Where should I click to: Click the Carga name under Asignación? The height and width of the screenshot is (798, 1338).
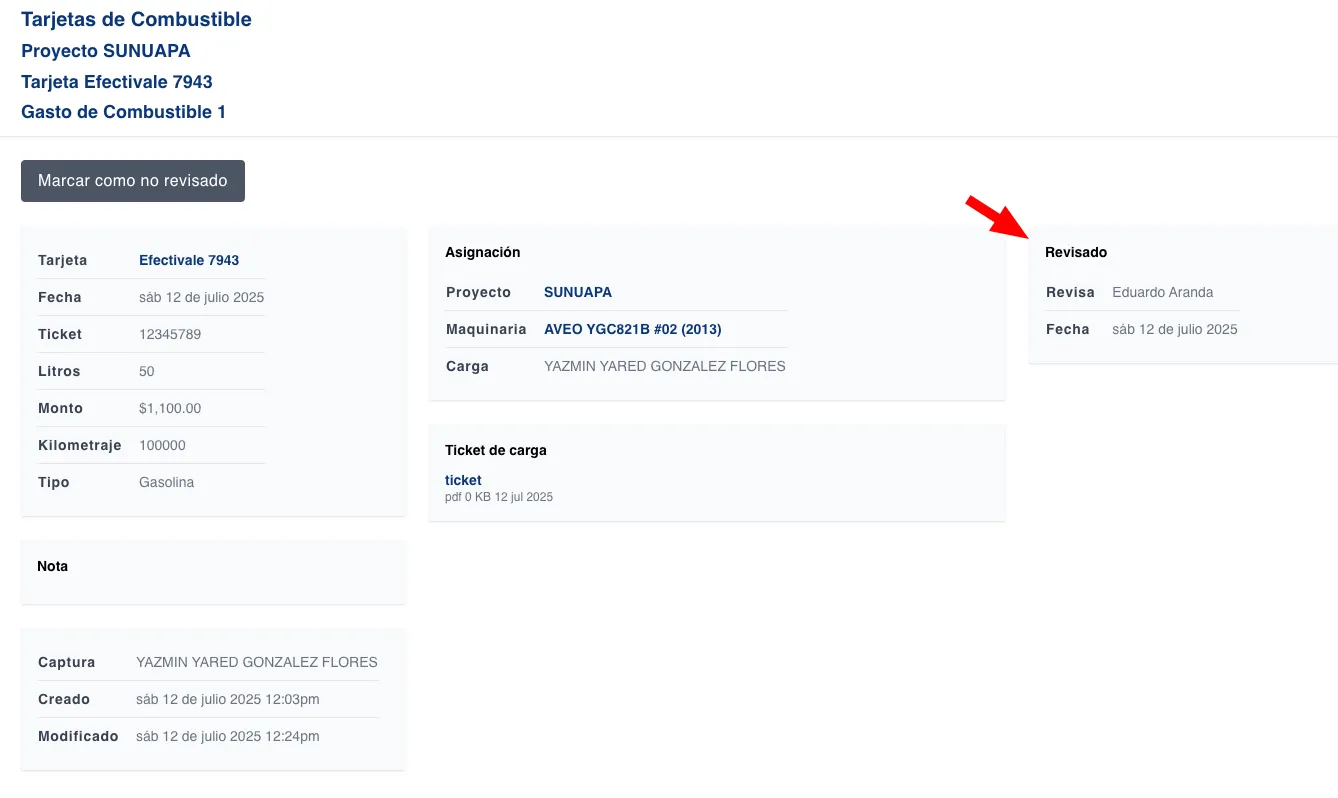point(664,366)
